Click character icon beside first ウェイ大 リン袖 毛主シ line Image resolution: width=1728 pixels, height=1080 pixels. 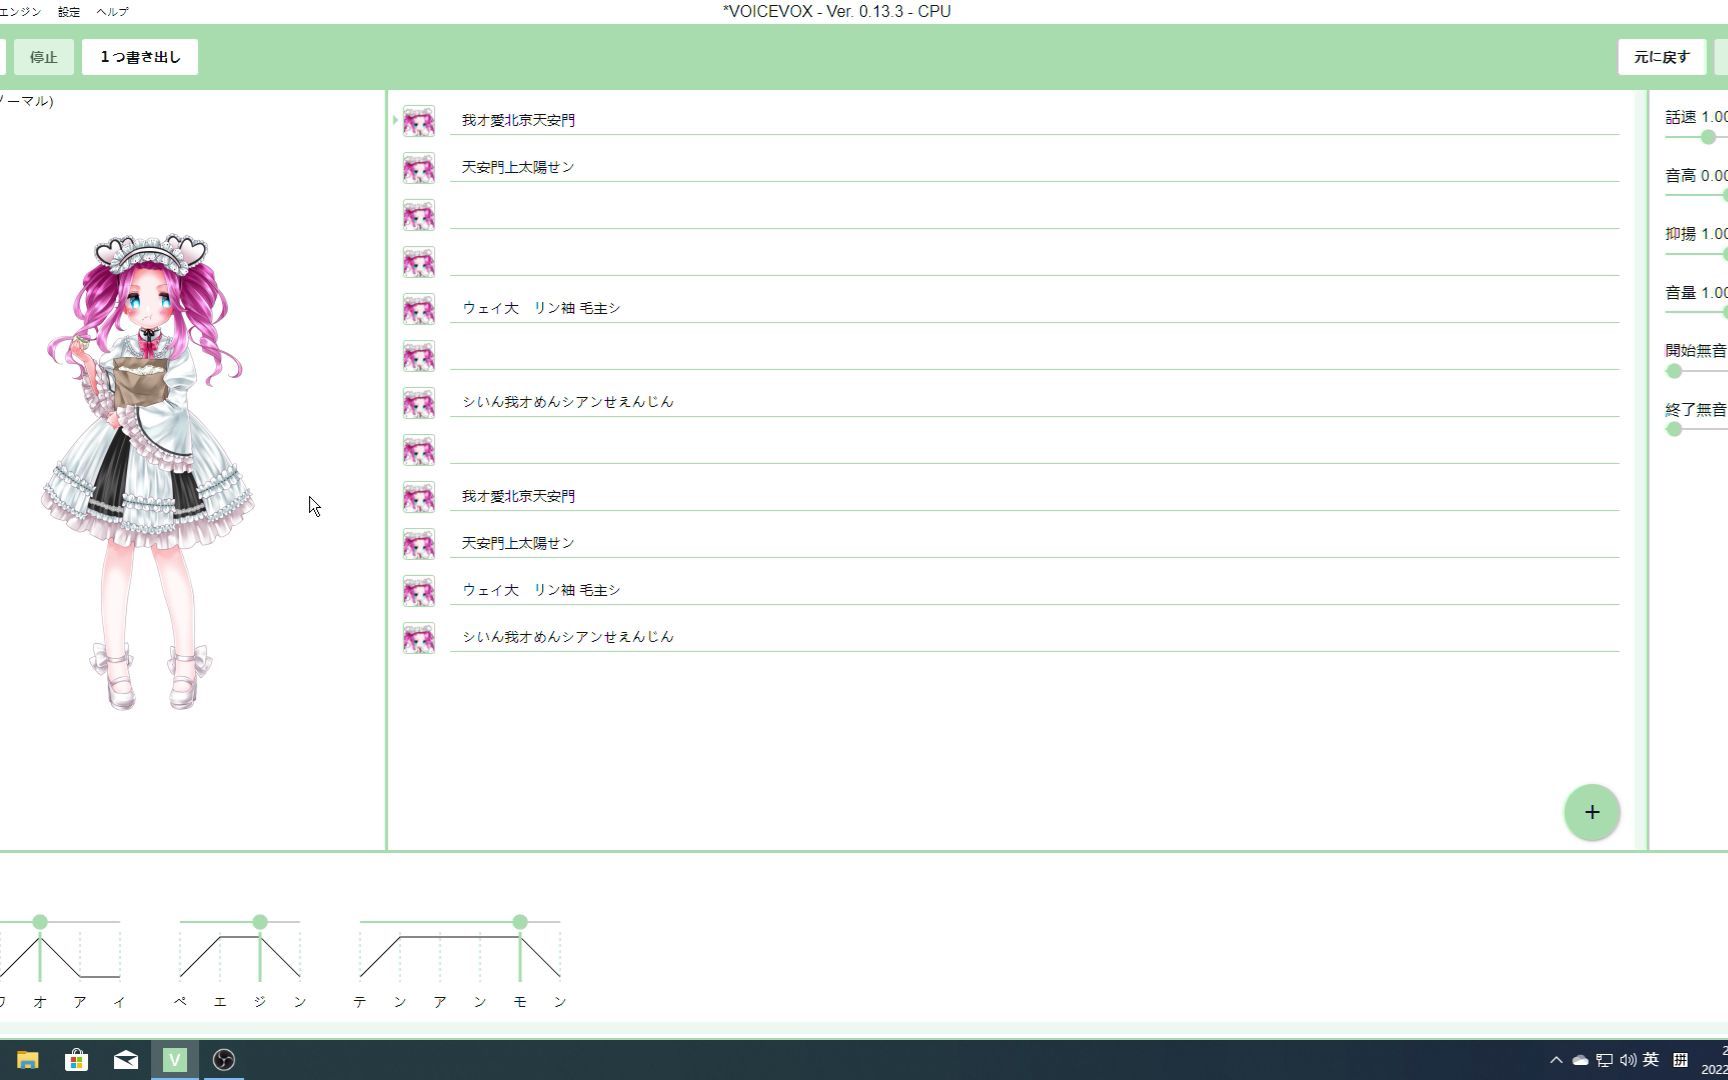[419, 309]
